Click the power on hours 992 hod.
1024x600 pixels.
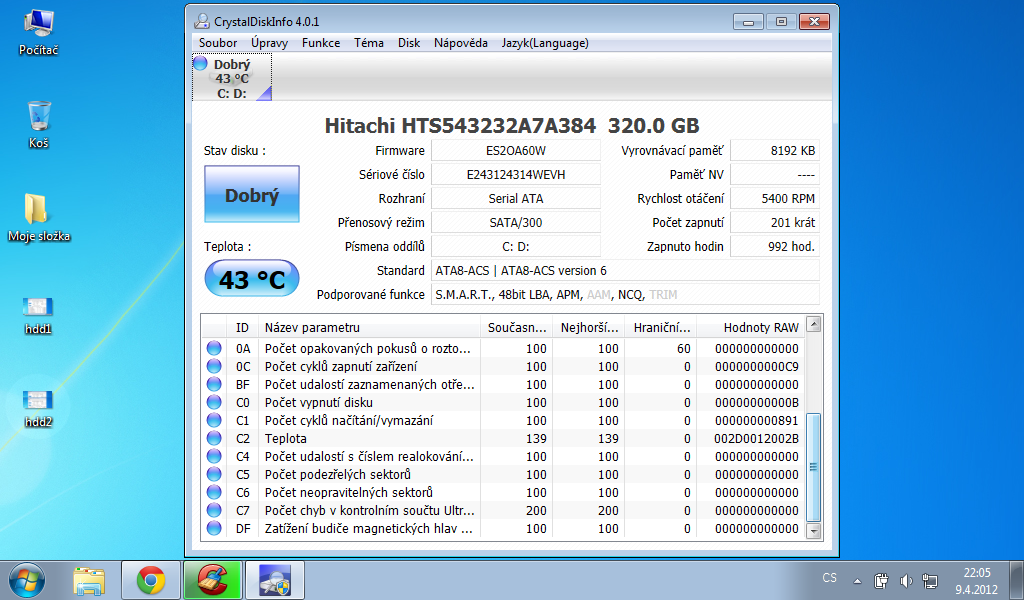(x=775, y=247)
